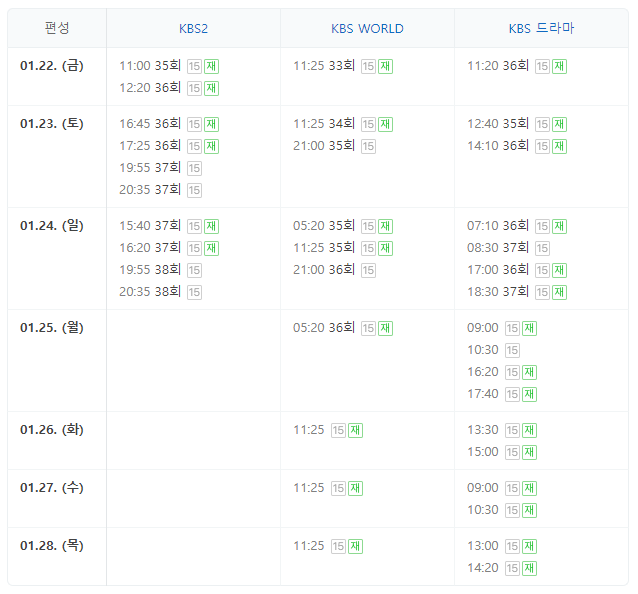Click the KBS 드라마 13:30 time

483,430
